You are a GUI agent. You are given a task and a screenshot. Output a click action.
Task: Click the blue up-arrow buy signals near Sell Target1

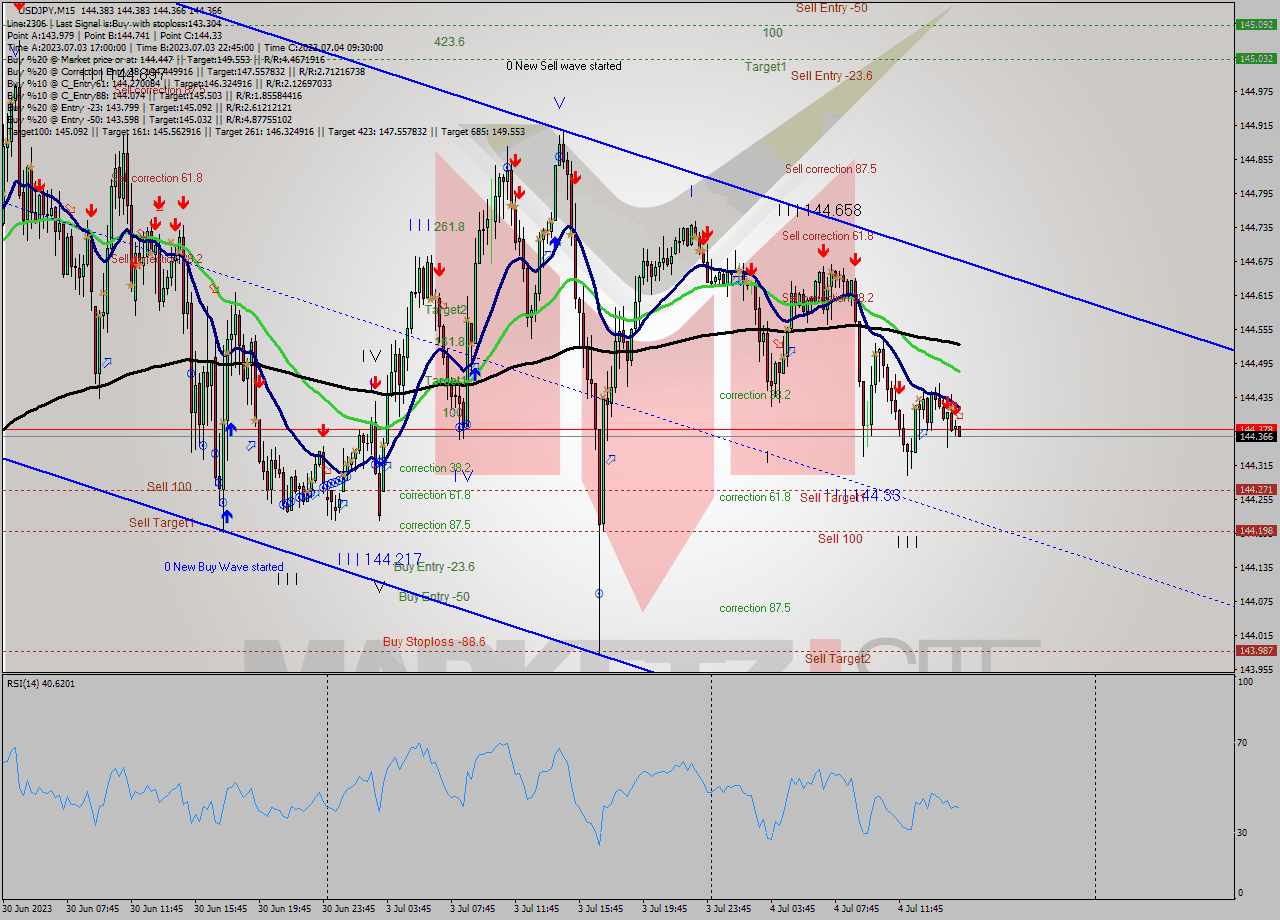coord(228,514)
